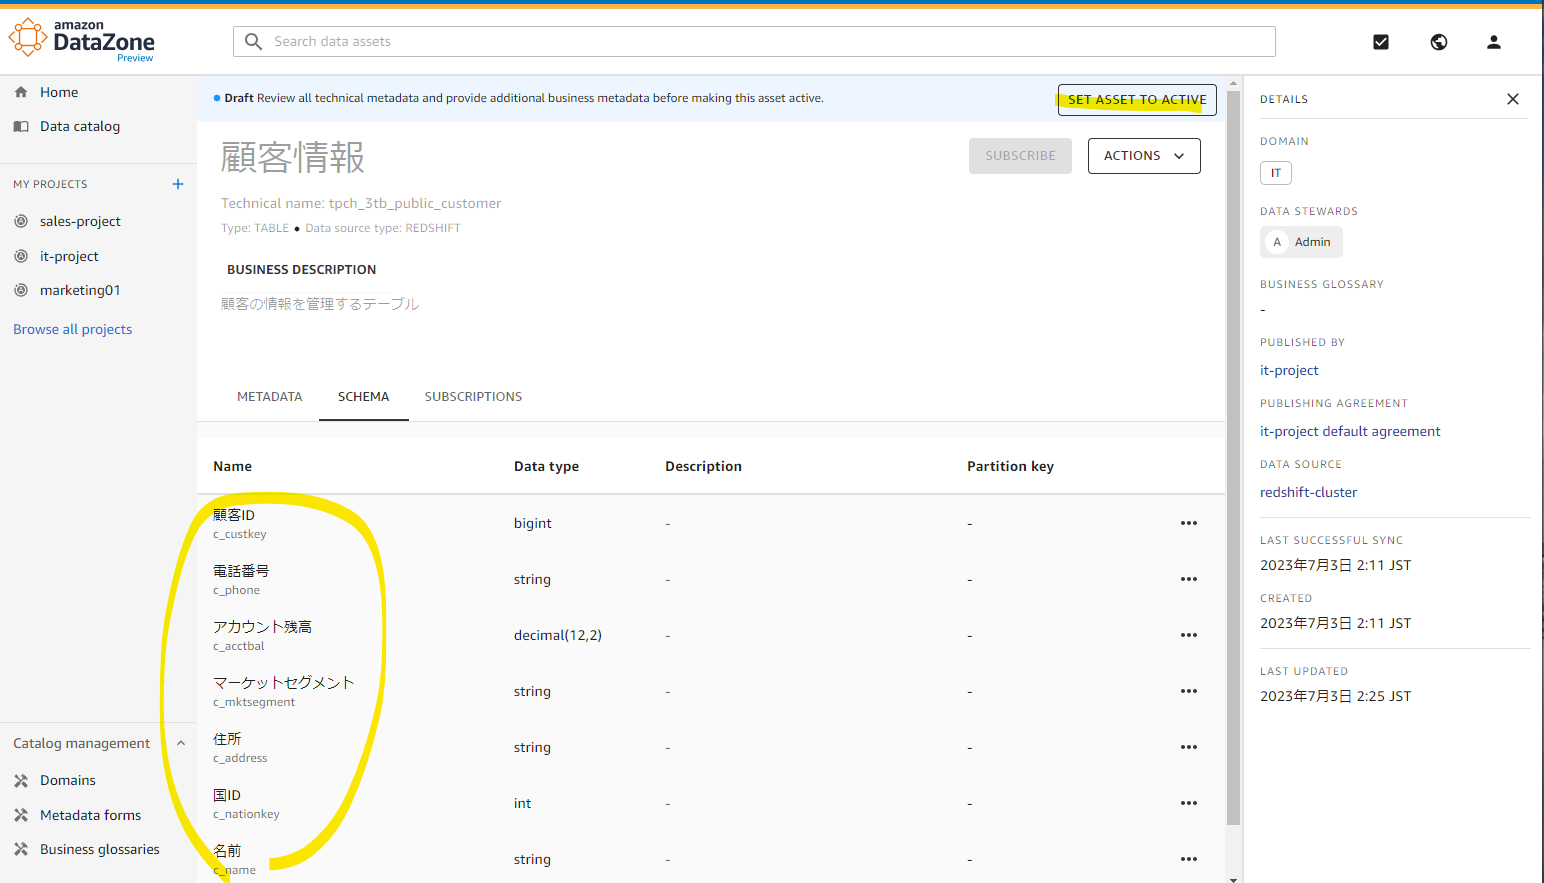Open it-project default agreement link
The width and height of the screenshot is (1544, 883).
pos(1350,431)
